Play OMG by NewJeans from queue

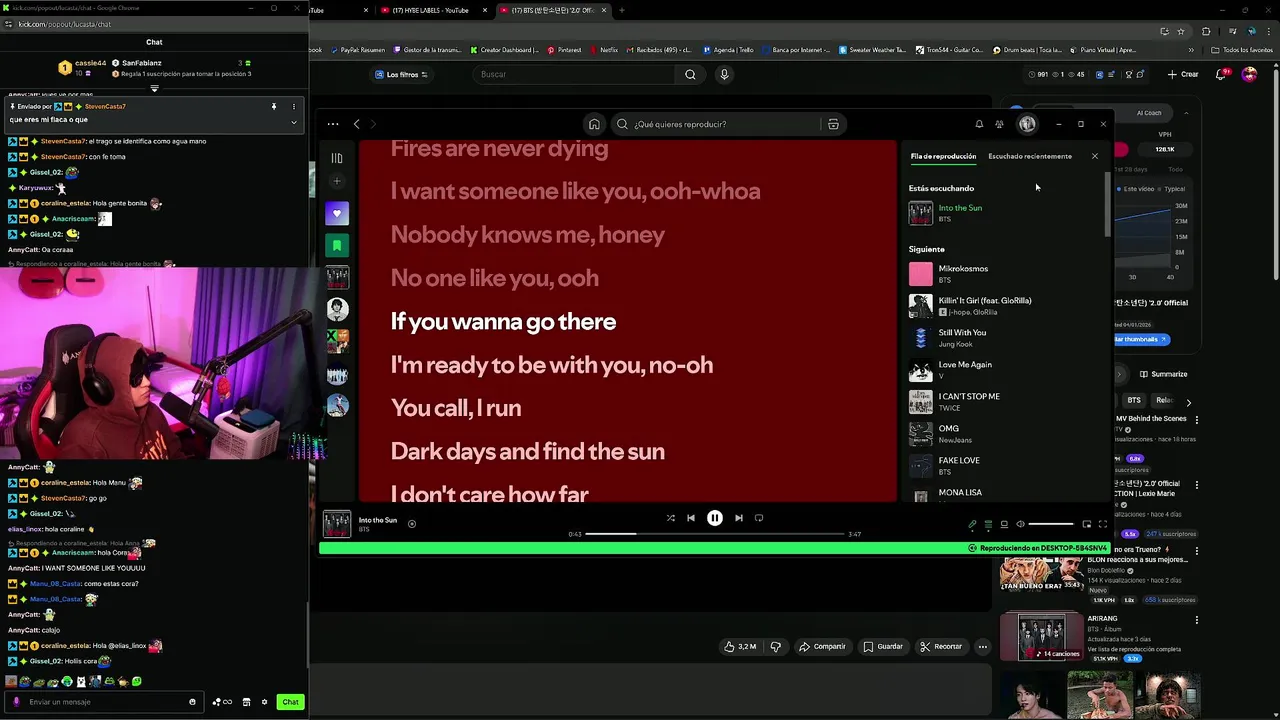pos(1005,434)
